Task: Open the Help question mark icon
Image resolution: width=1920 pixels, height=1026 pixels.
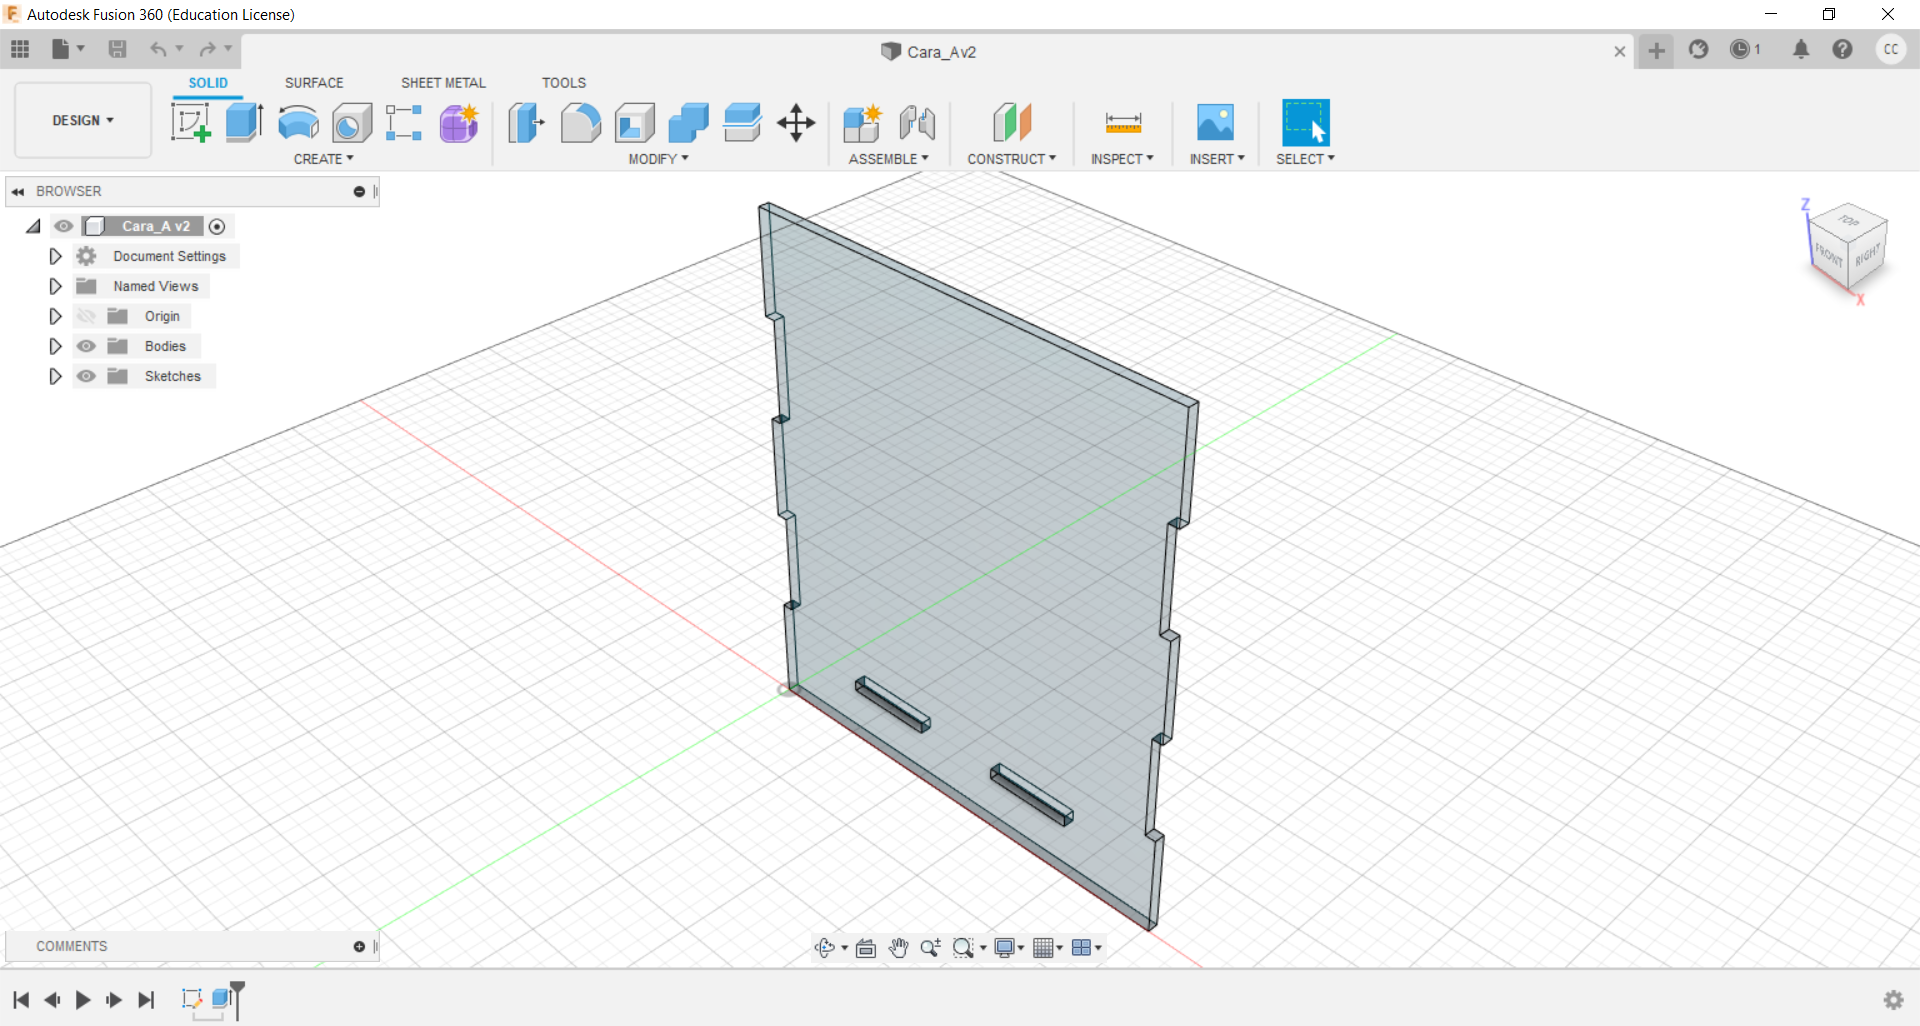Action: 1842,49
